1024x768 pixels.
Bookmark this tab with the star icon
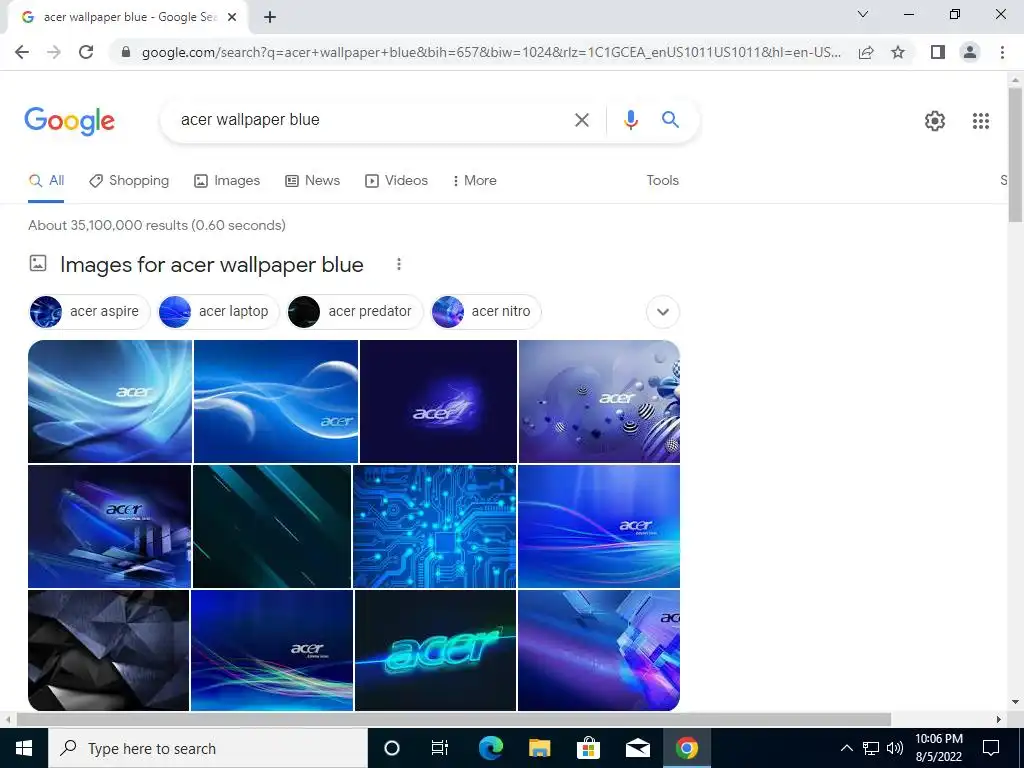coord(898,52)
